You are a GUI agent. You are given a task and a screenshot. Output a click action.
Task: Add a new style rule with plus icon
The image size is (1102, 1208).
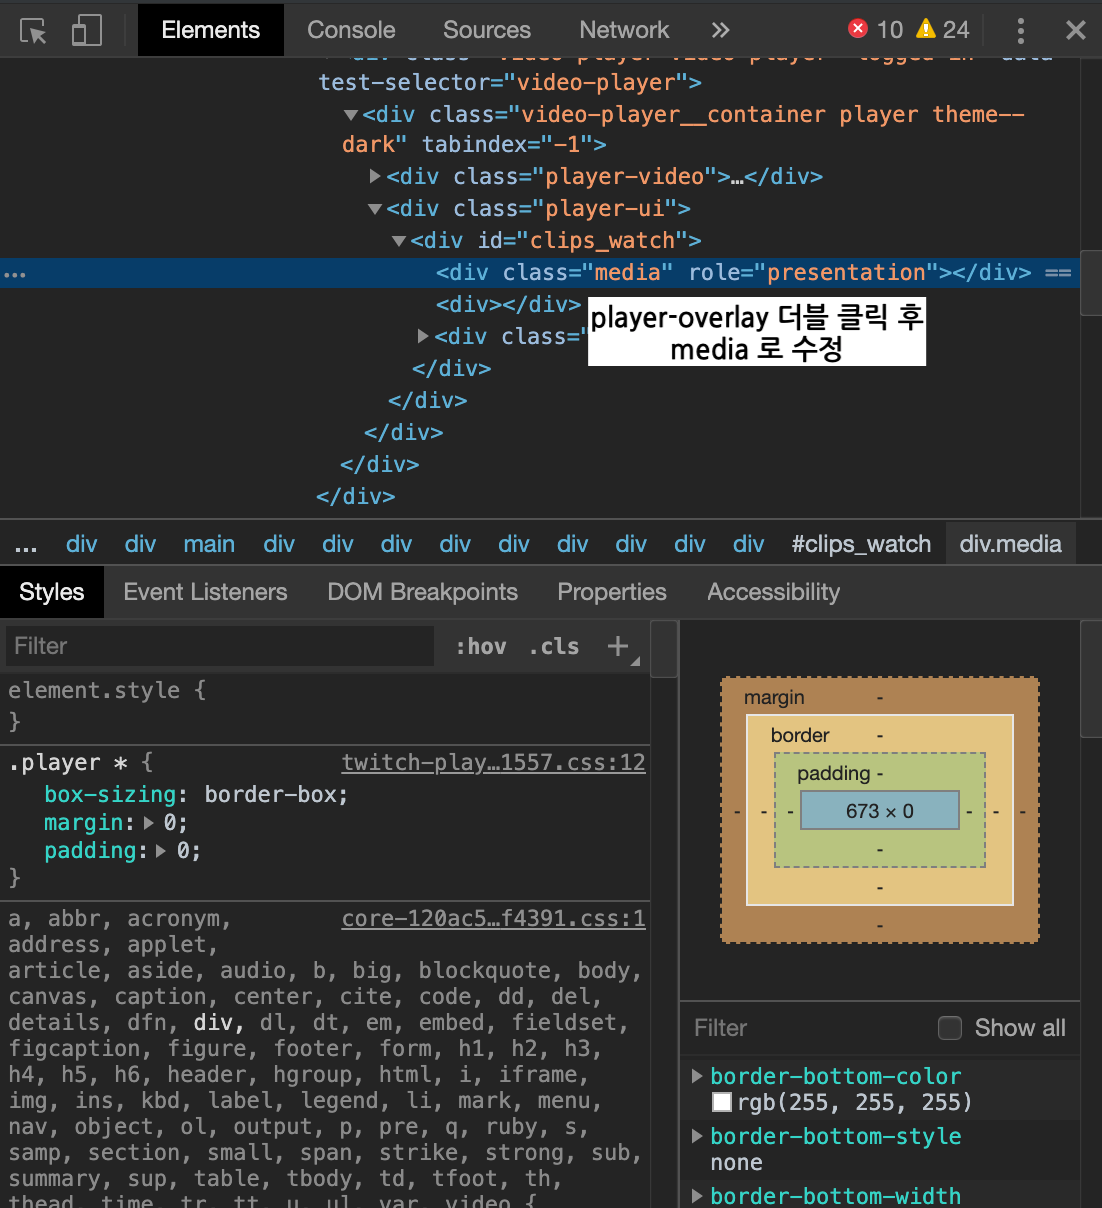[x=618, y=646]
